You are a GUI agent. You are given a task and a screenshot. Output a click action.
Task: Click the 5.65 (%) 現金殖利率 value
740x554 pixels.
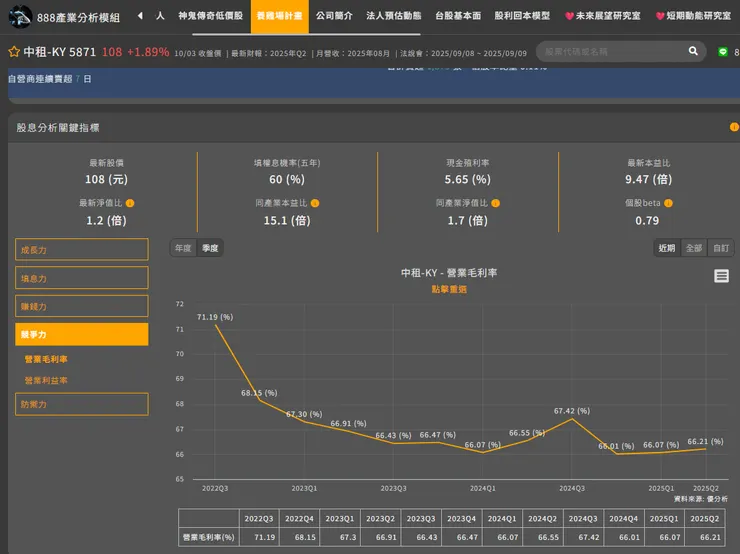(x=468, y=179)
